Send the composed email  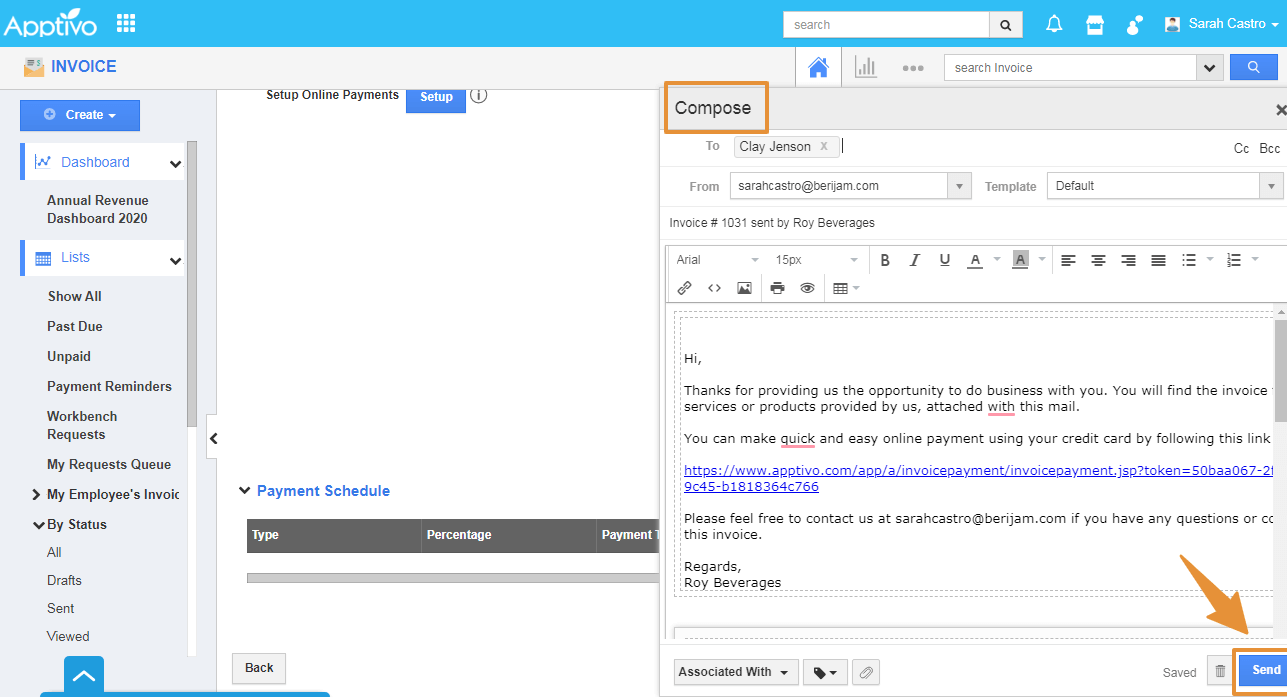tap(1265, 670)
